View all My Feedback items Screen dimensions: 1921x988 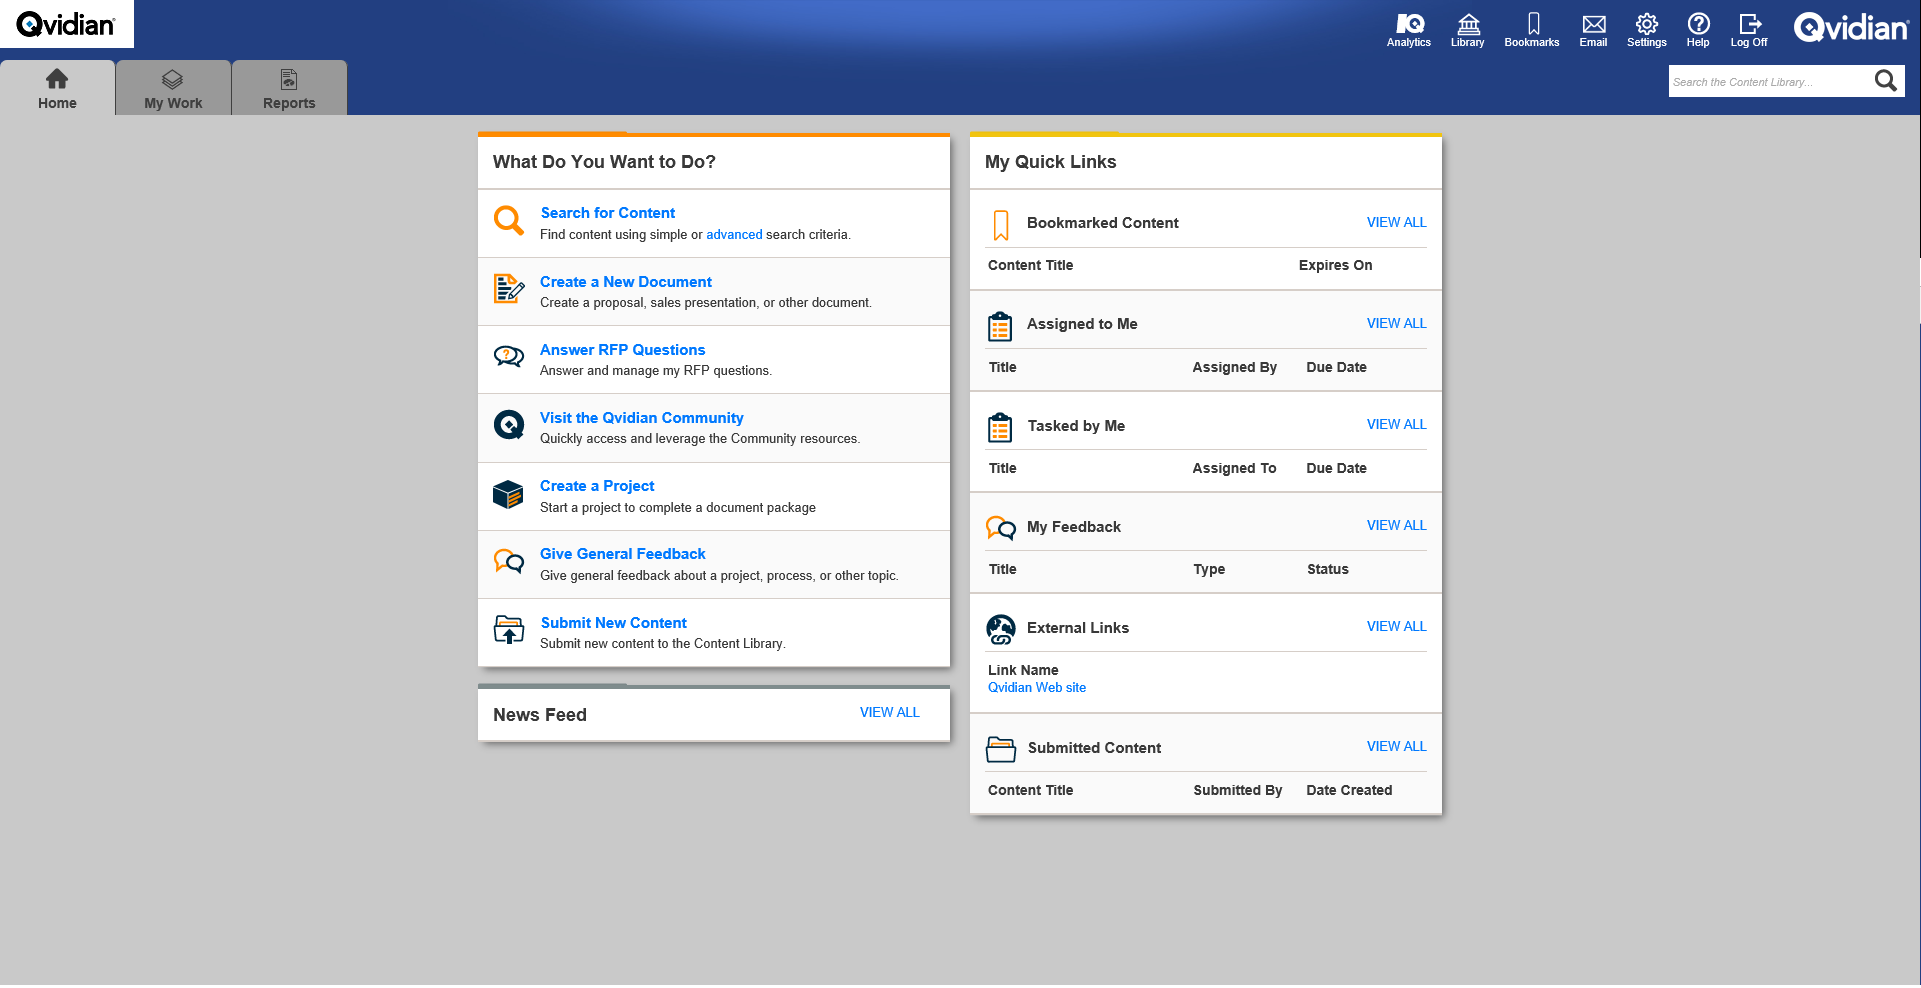tap(1397, 526)
